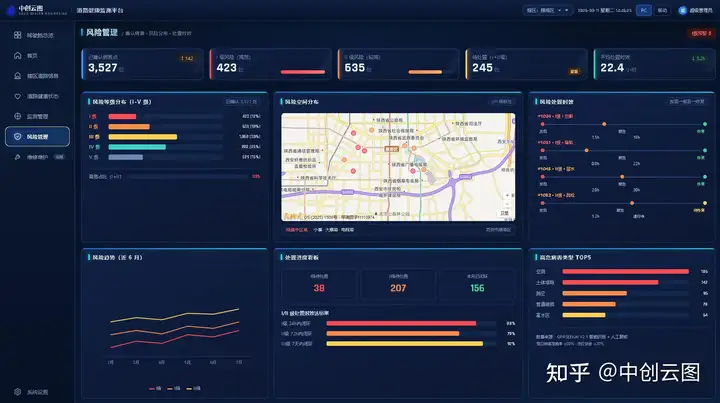
Task: Click the map zoom-in plus control
Action: tap(507, 196)
